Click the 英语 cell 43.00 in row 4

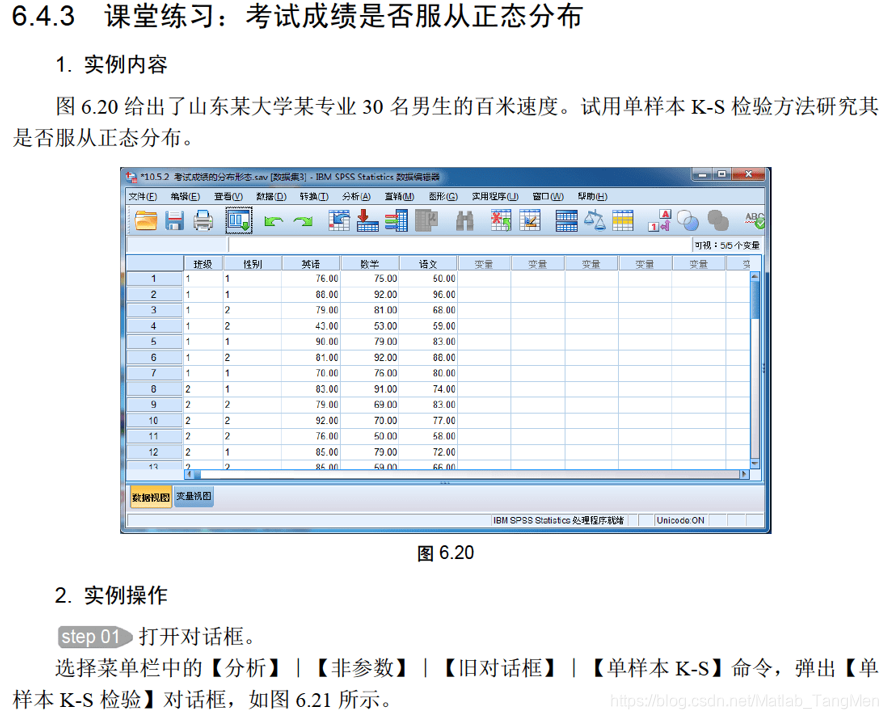click(311, 326)
